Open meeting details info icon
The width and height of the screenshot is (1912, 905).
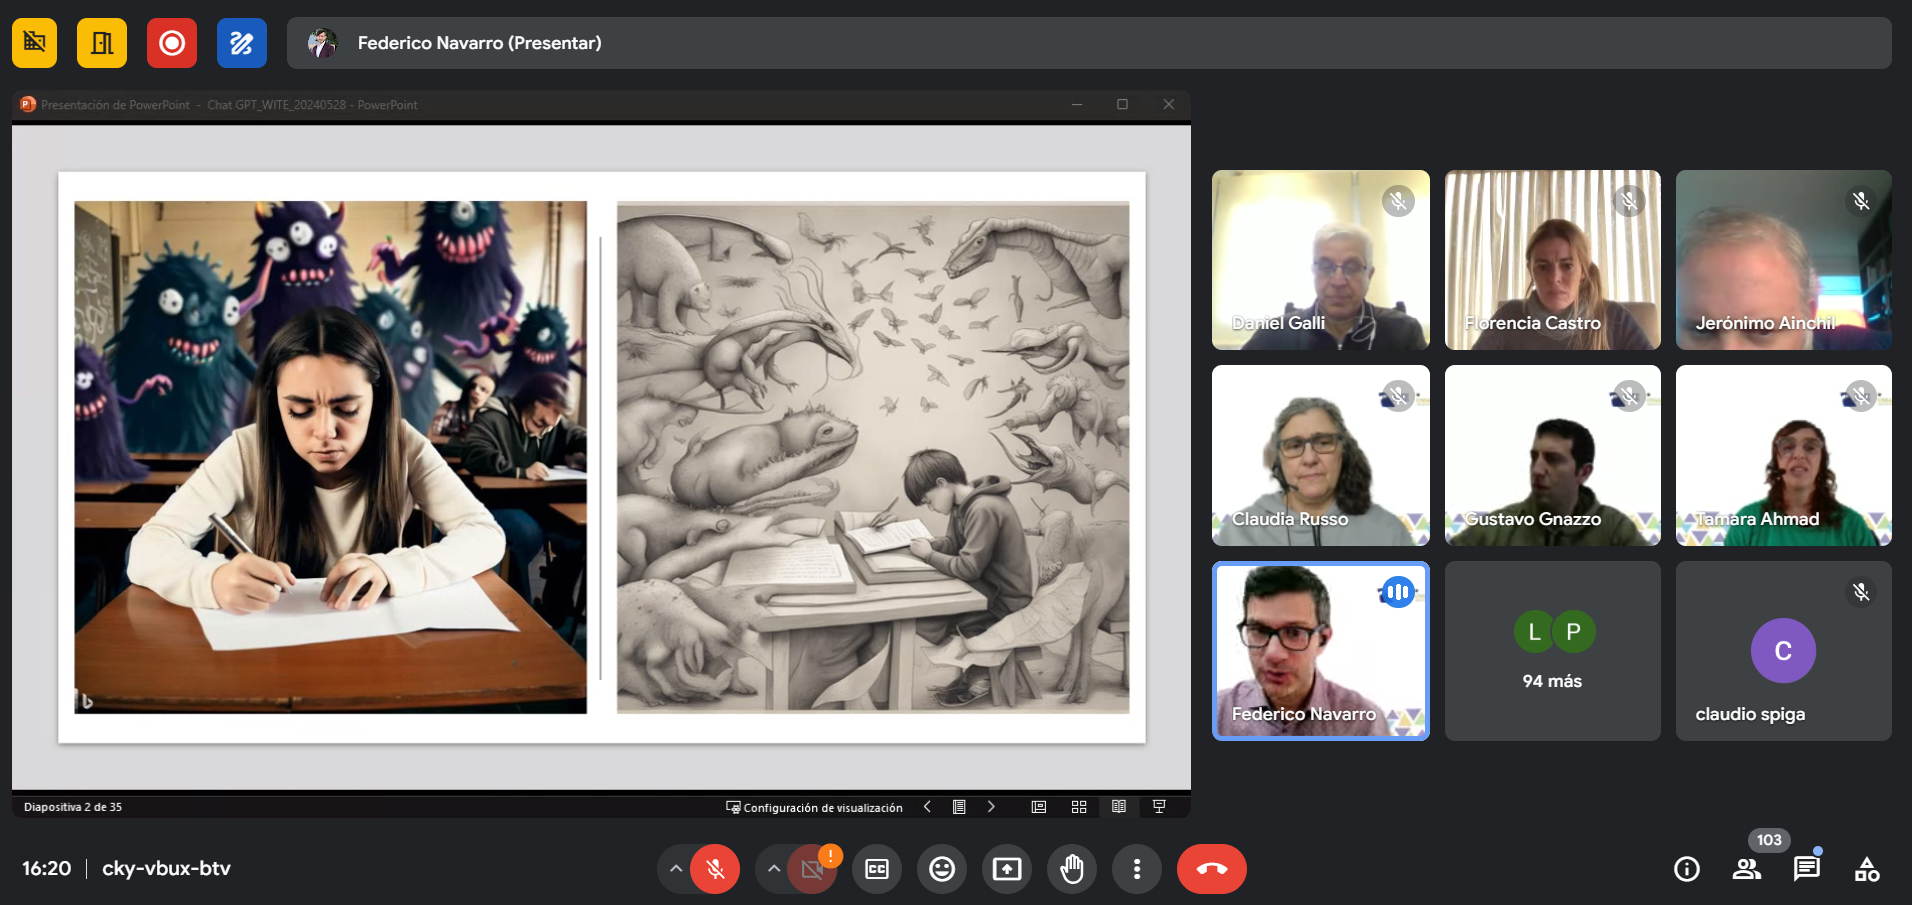(x=1687, y=869)
